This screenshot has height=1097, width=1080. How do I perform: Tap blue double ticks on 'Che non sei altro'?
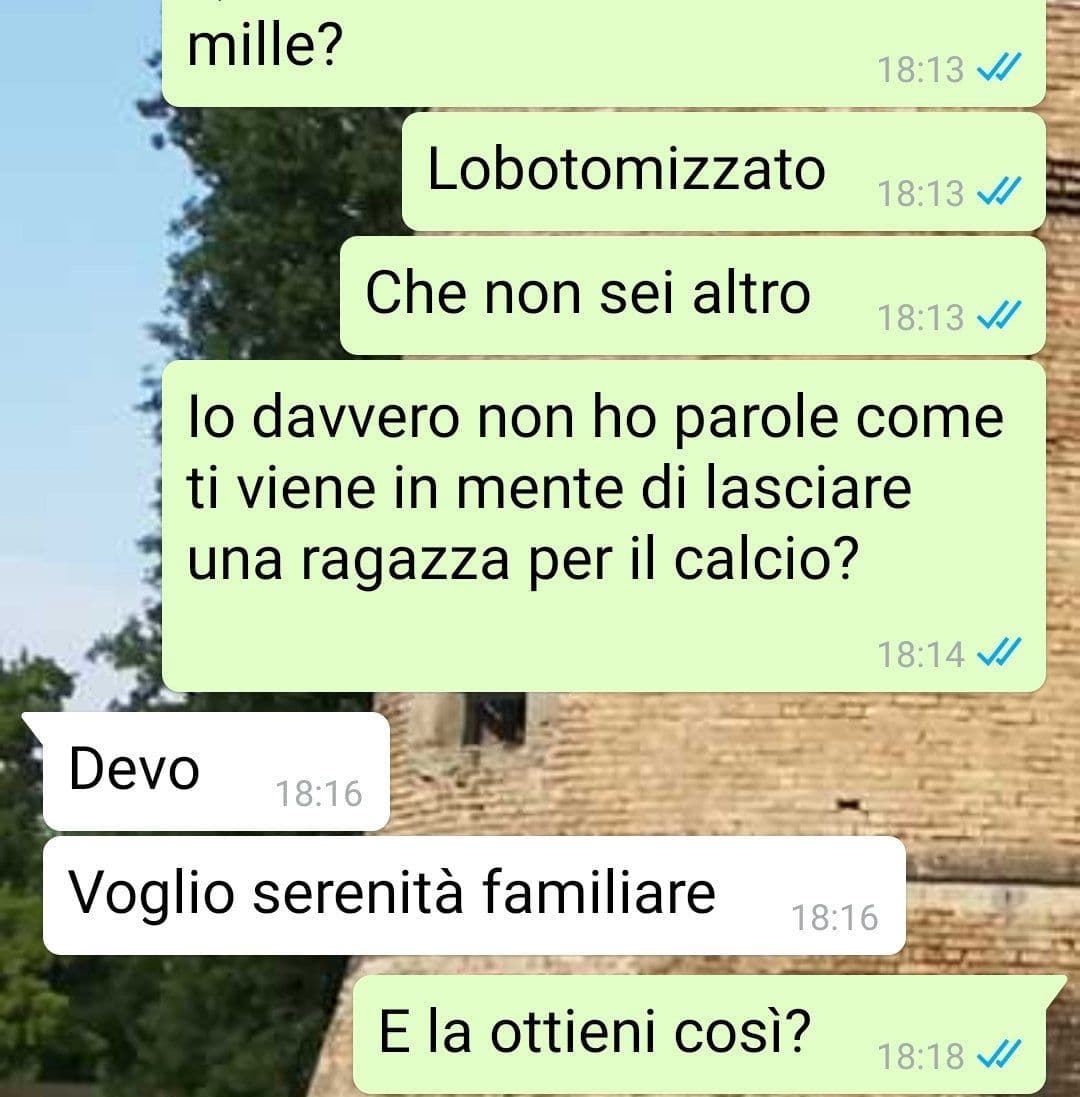(x=999, y=314)
